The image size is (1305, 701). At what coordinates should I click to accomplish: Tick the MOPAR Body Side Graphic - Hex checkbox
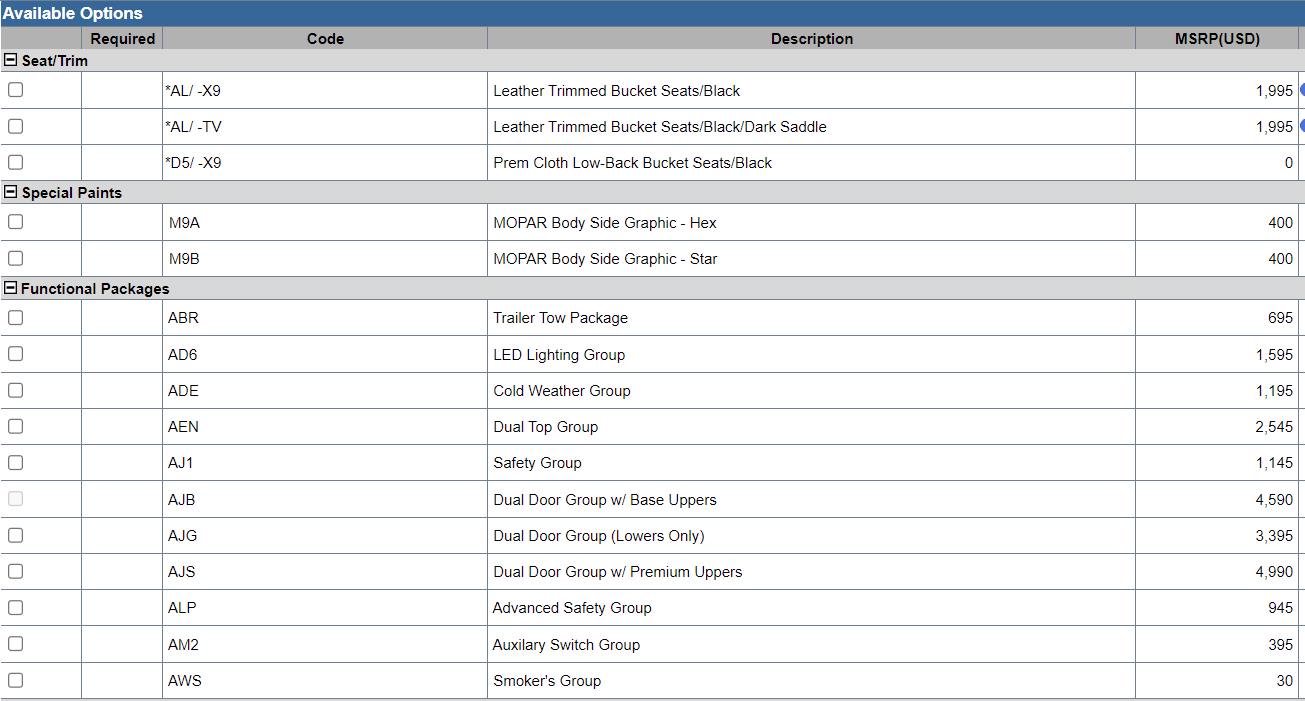(x=15, y=222)
